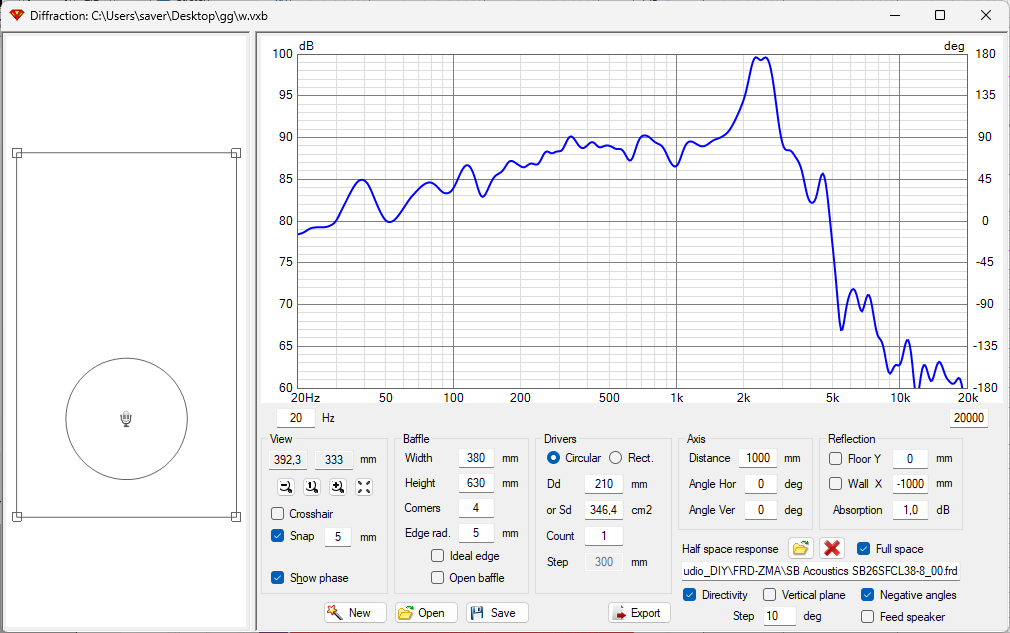Image resolution: width=1010 pixels, height=633 pixels.
Task: Uncheck Show phase
Action: pyautogui.click(x=278, y=578)
